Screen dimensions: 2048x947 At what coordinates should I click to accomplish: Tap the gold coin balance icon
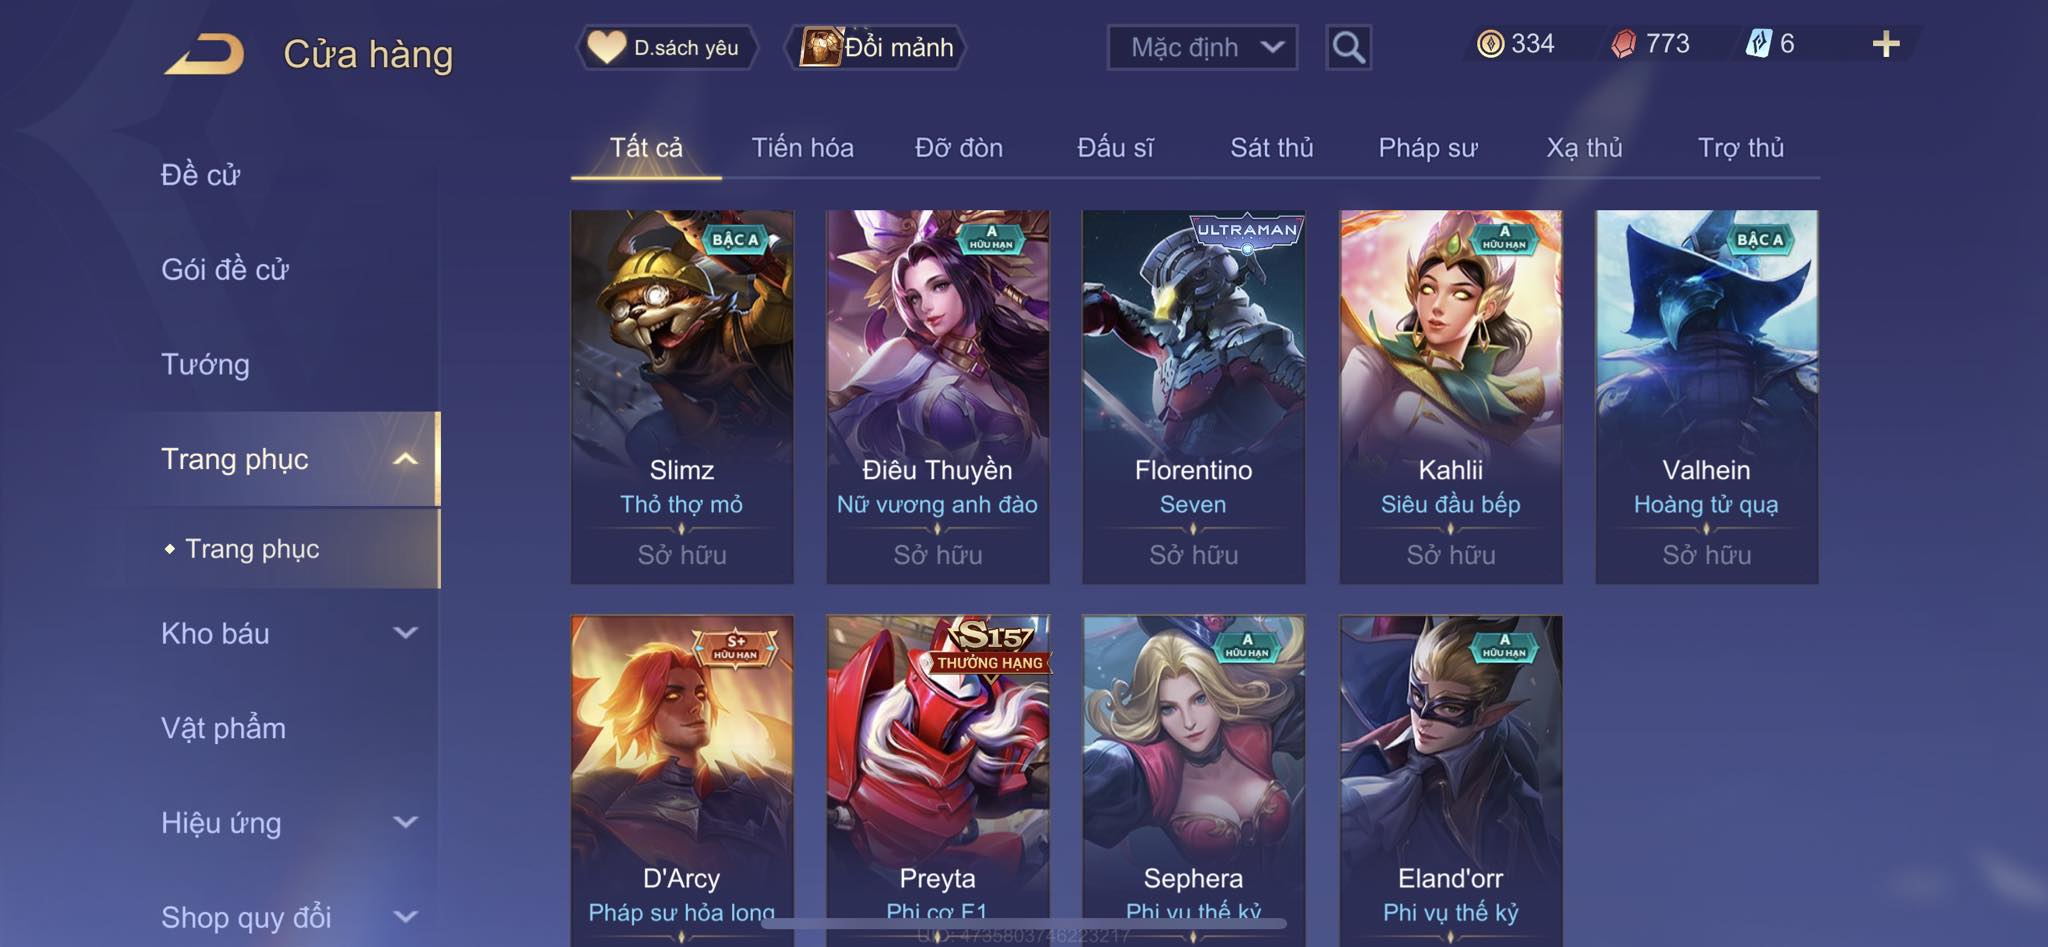1490,44
